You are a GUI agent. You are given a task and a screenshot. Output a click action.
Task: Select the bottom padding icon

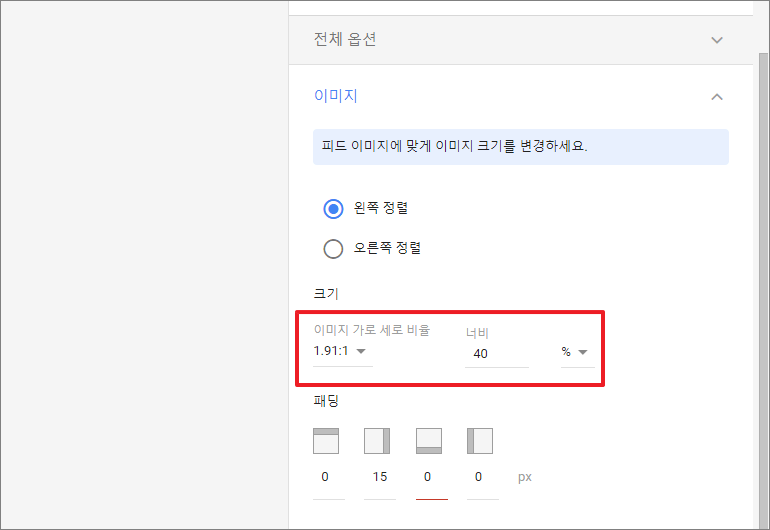429,441
